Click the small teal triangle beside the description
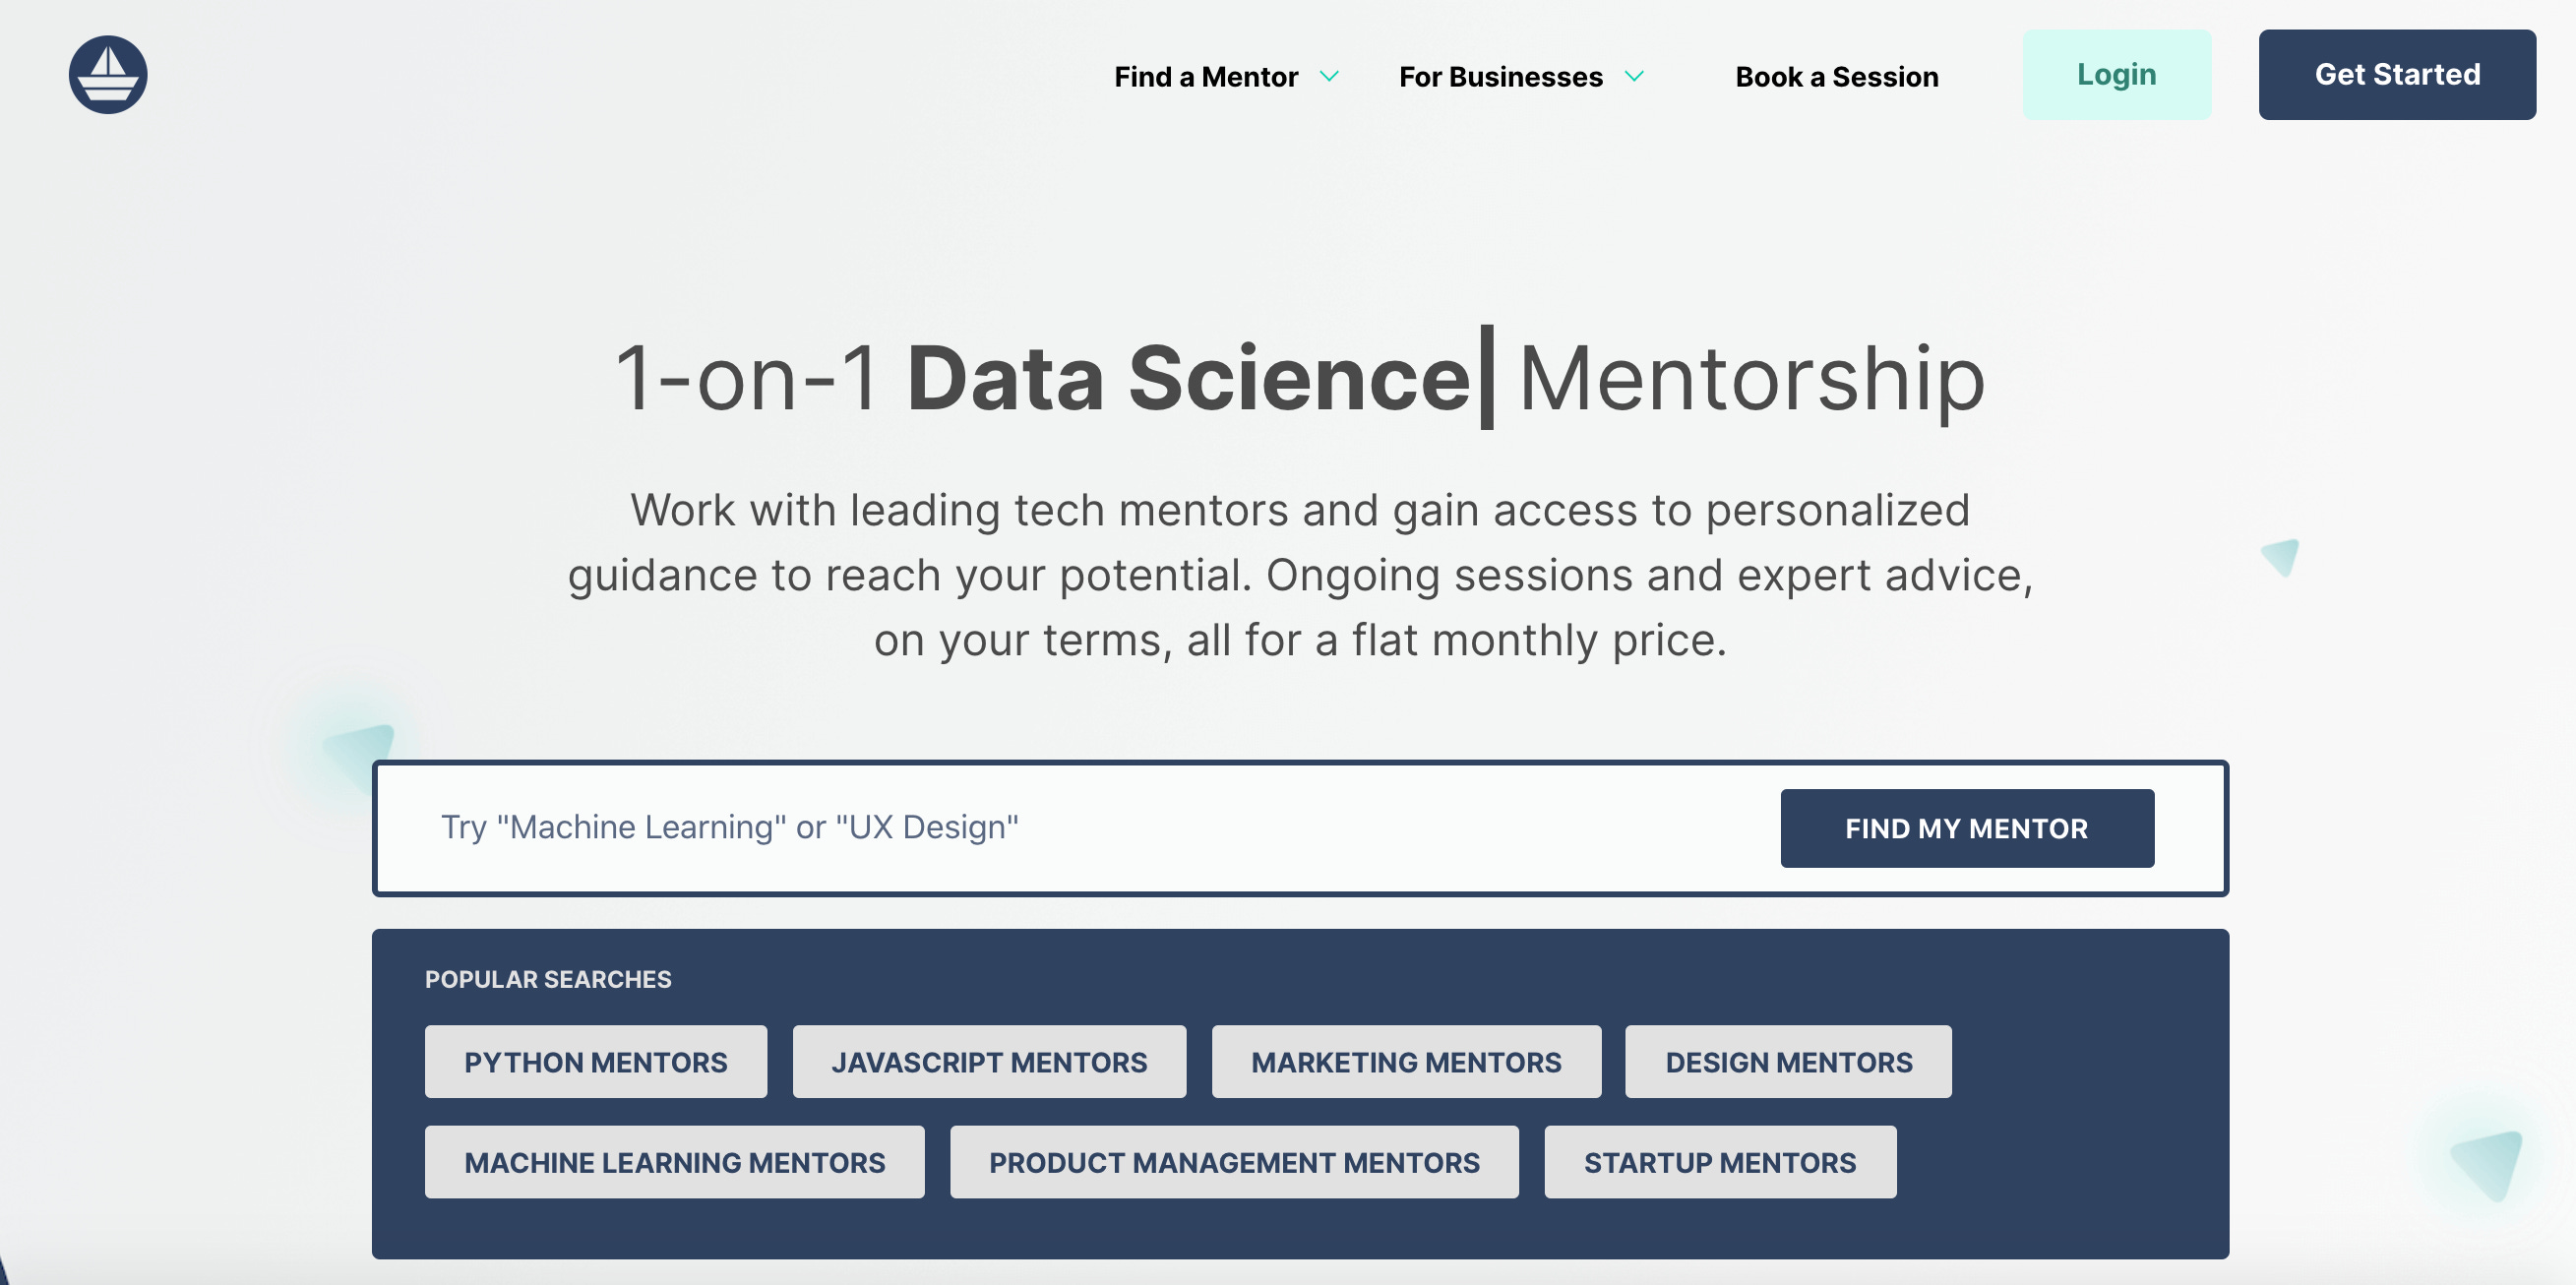This screenshot has width=2576, height=1285. (x=2281, y=557)
